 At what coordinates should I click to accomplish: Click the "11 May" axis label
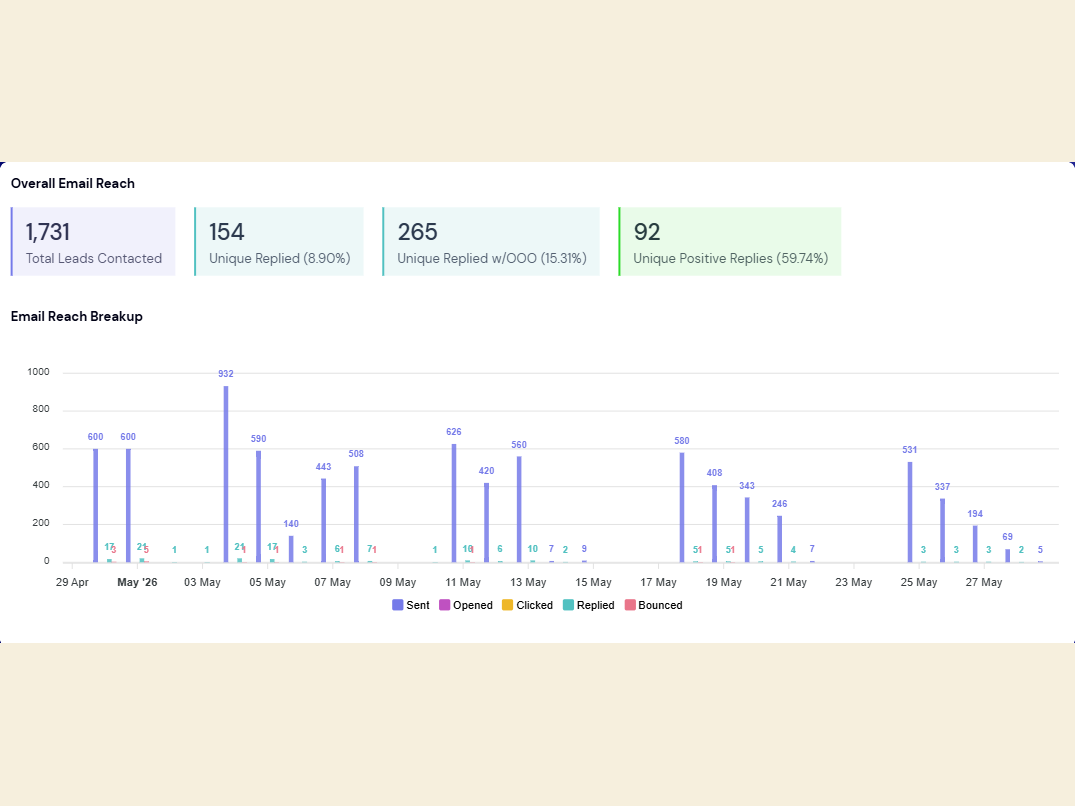(463, 583)
